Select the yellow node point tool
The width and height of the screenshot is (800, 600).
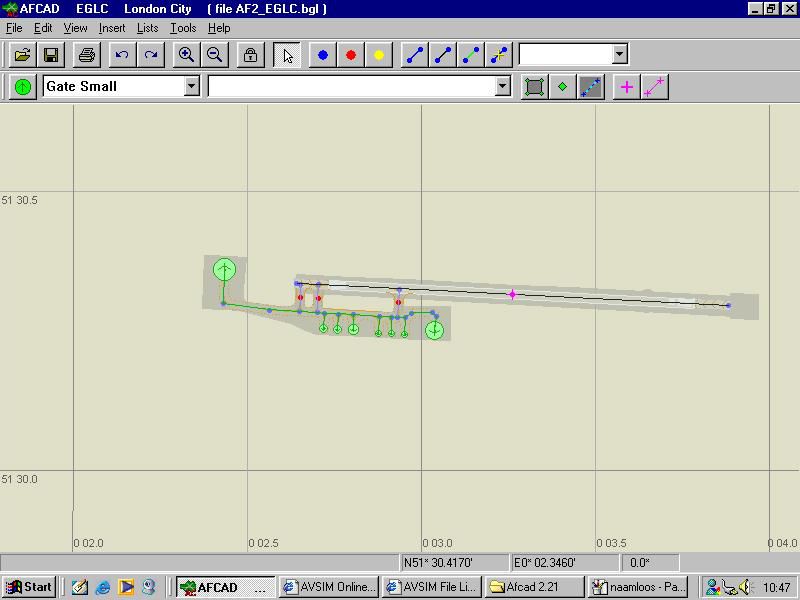[x=378, y=55]
